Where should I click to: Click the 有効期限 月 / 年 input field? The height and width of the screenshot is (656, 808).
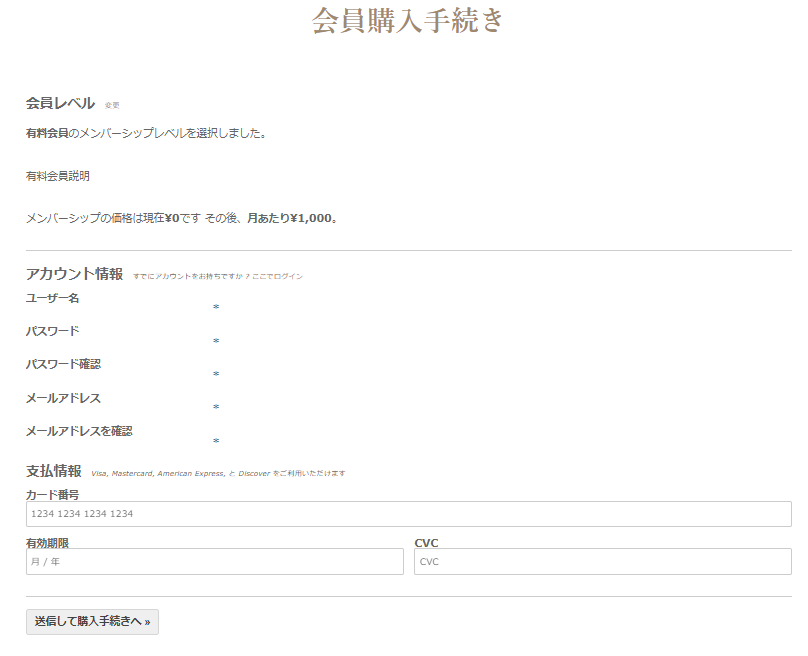coord(214,562)
